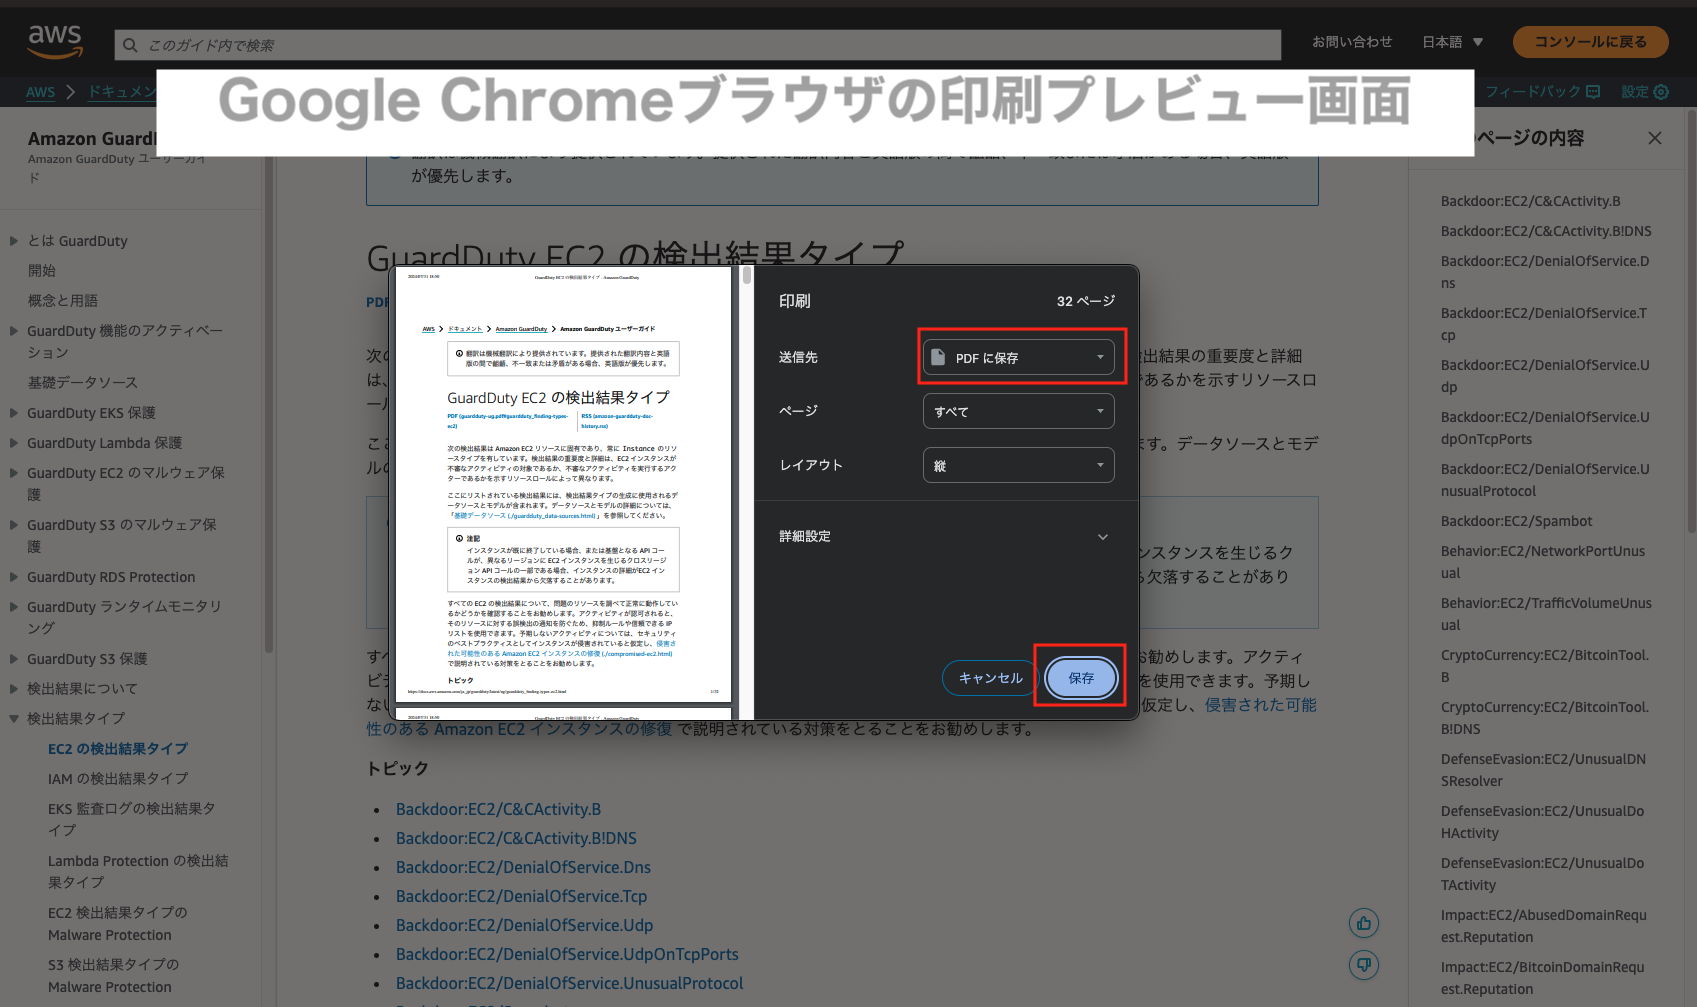The height and width of the screenshot is (1007, 1697).
Task: Expand GuardDuty RDS Protection
Action: pyautogui.click(x=14, y=577)
